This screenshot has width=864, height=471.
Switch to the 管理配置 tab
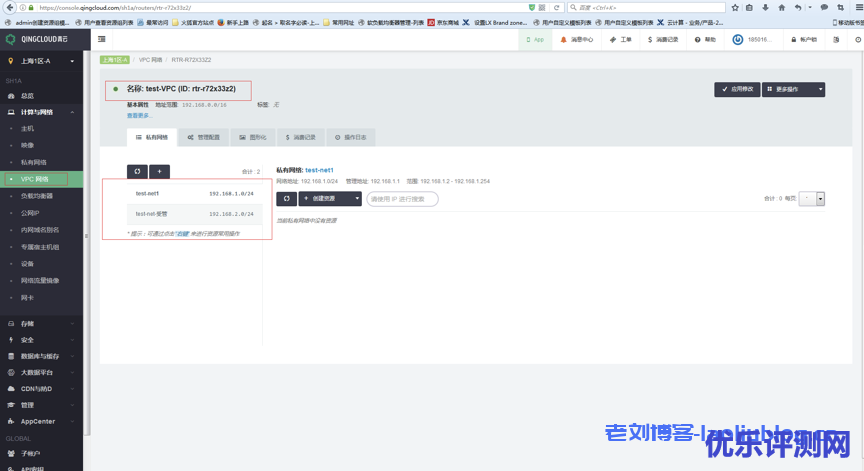[204, 137]
